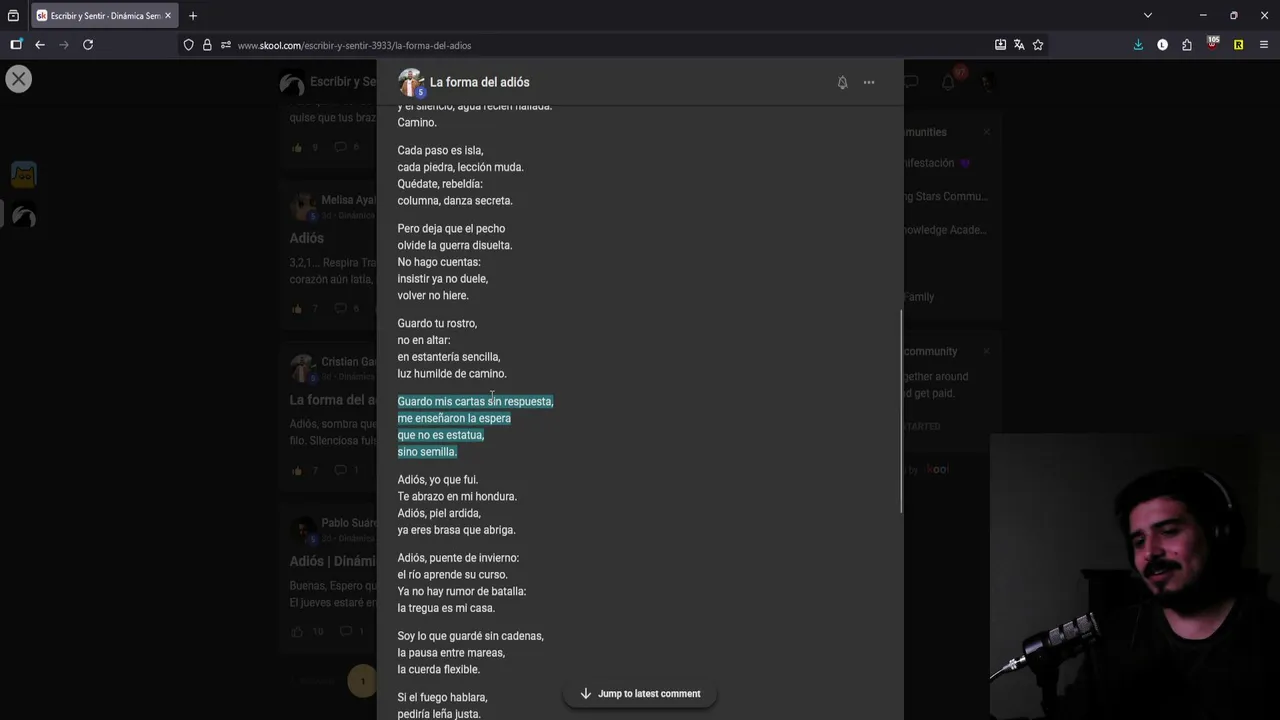1280x720 pixels.
Task: Click the translate page icon
Action: click(x=1019, y=45)
